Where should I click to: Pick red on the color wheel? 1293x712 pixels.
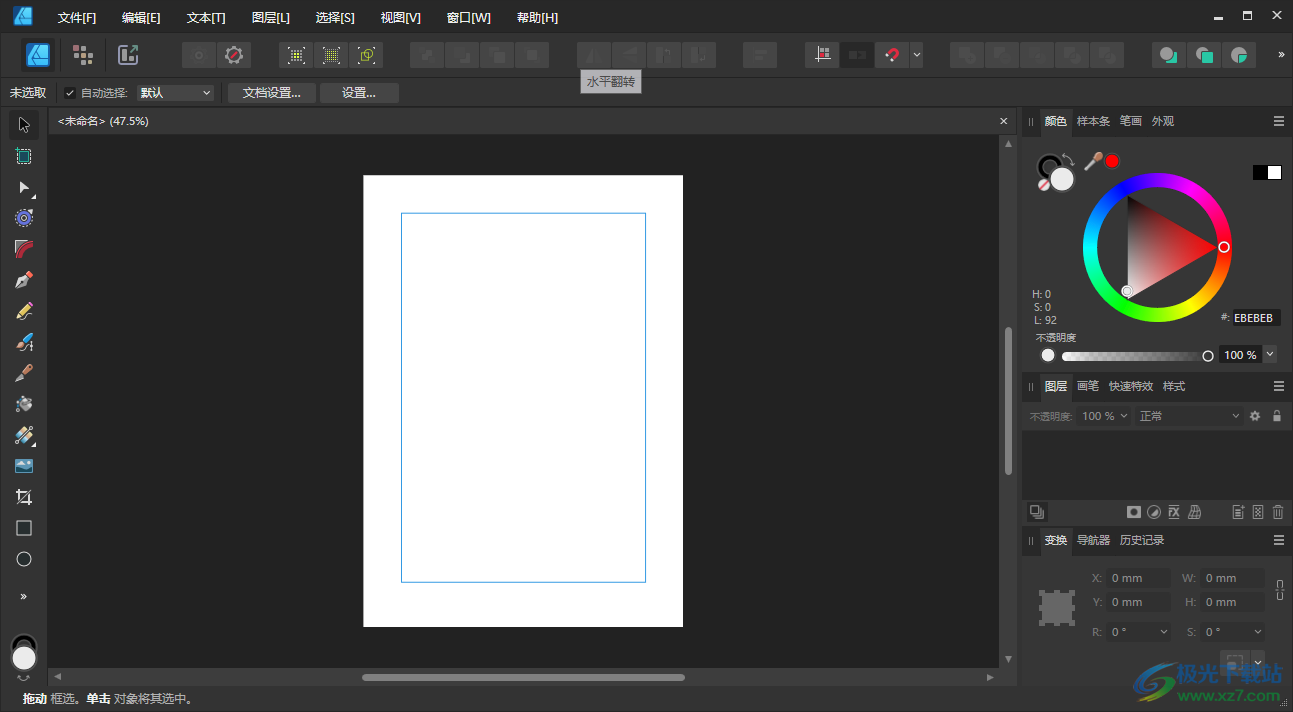tap(1224, 247)
